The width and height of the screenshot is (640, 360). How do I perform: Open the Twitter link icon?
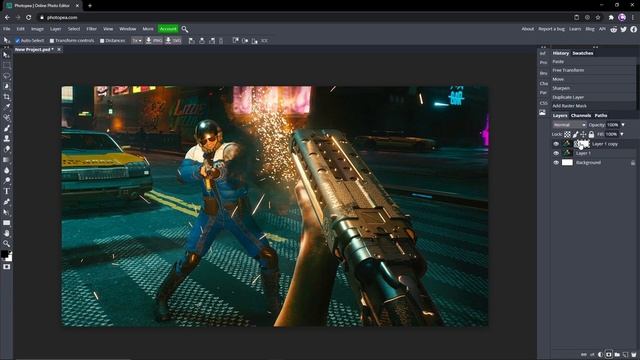pos(624,29)
